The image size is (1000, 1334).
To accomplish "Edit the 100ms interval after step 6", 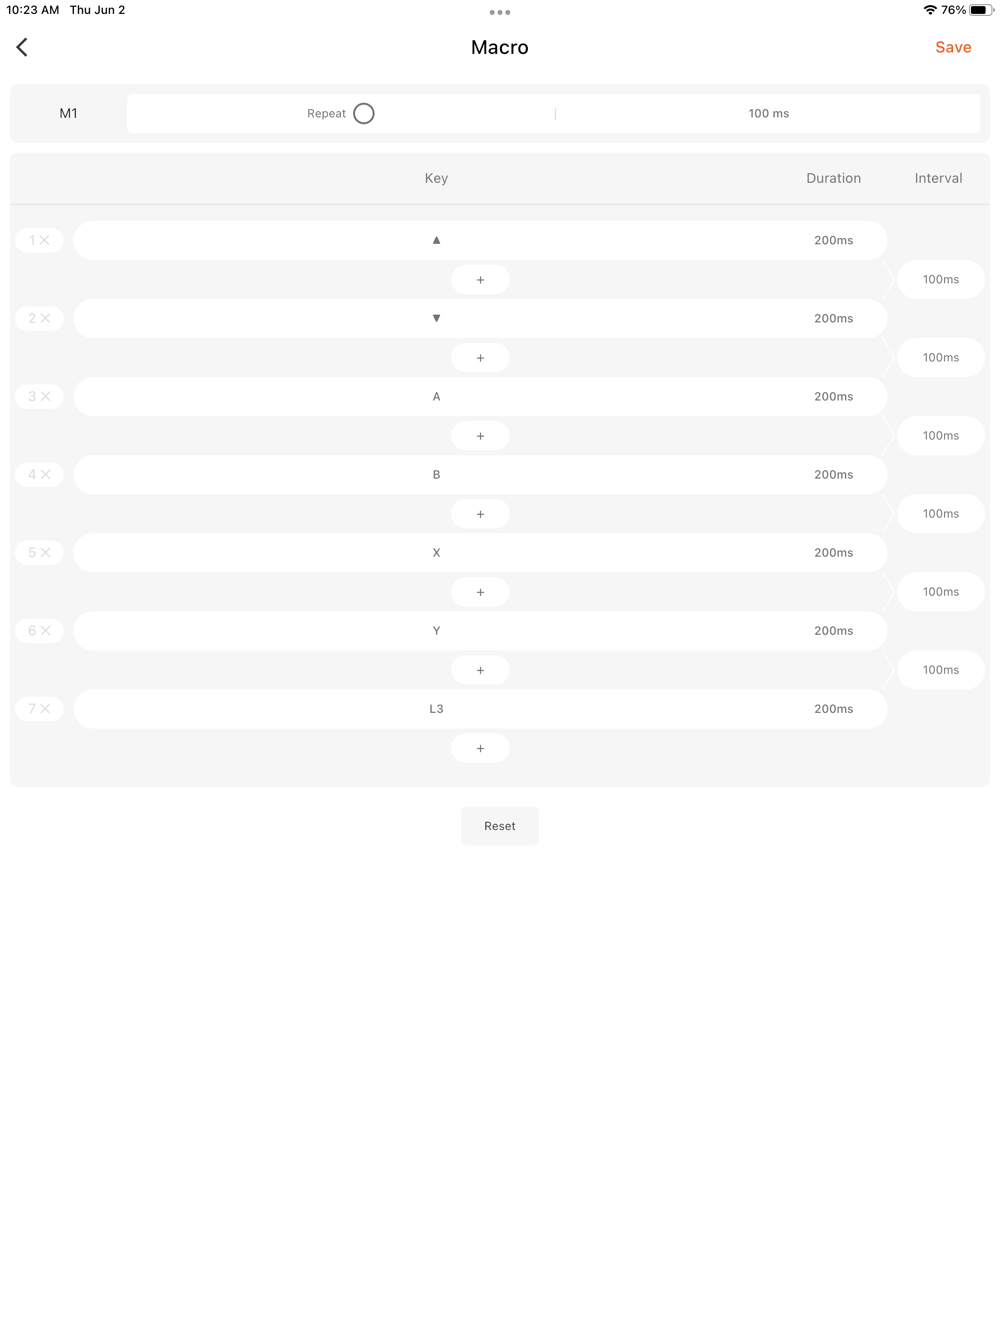I will pos(941,669).
